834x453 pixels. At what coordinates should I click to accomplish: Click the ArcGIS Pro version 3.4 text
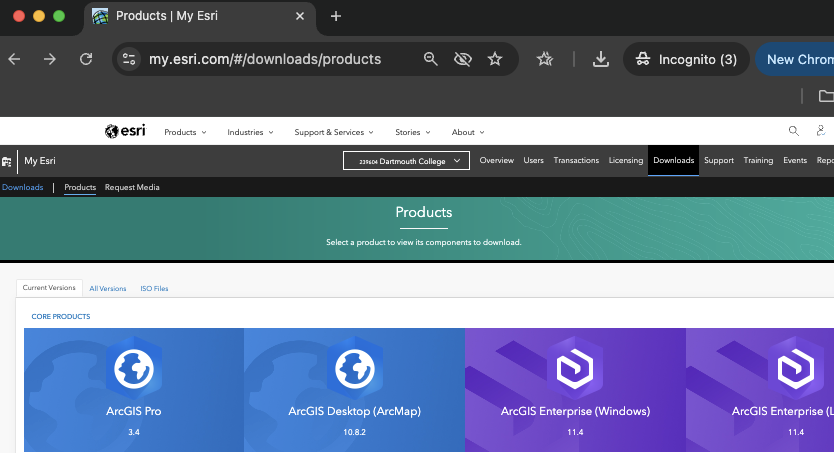[x=134, y=432]
